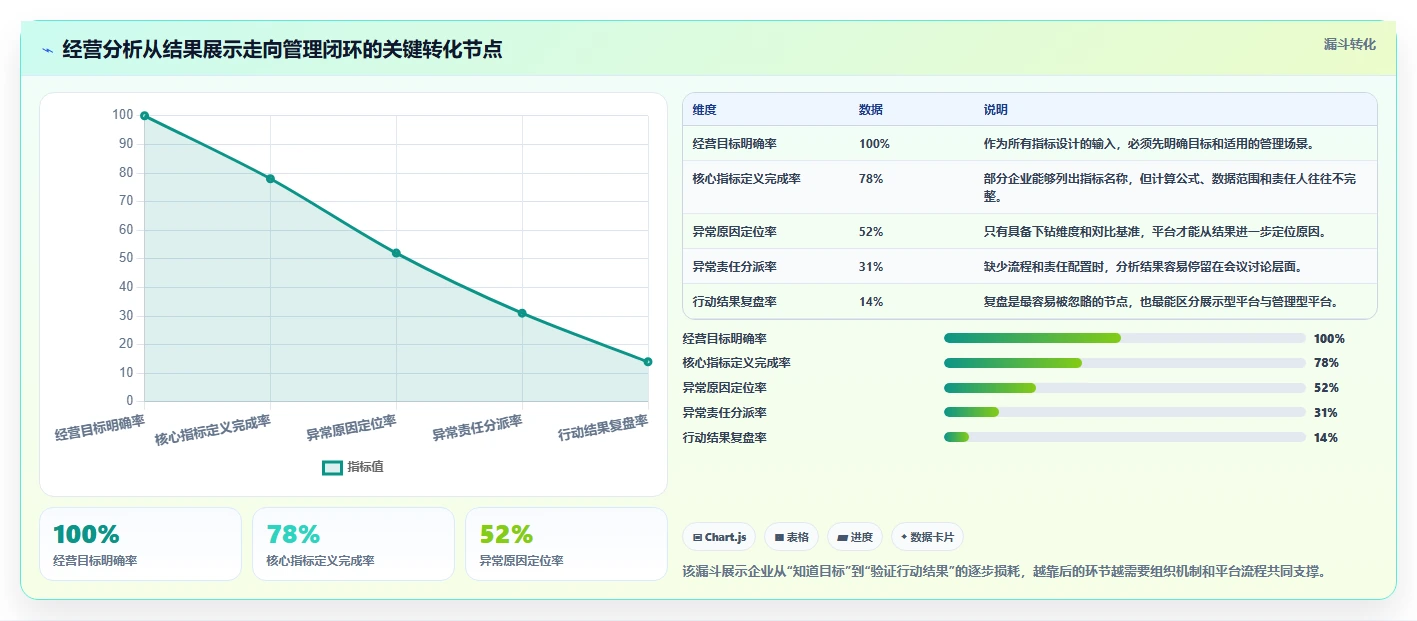Click x-axis label 异常责任分派率 under chart

(477, 428)
